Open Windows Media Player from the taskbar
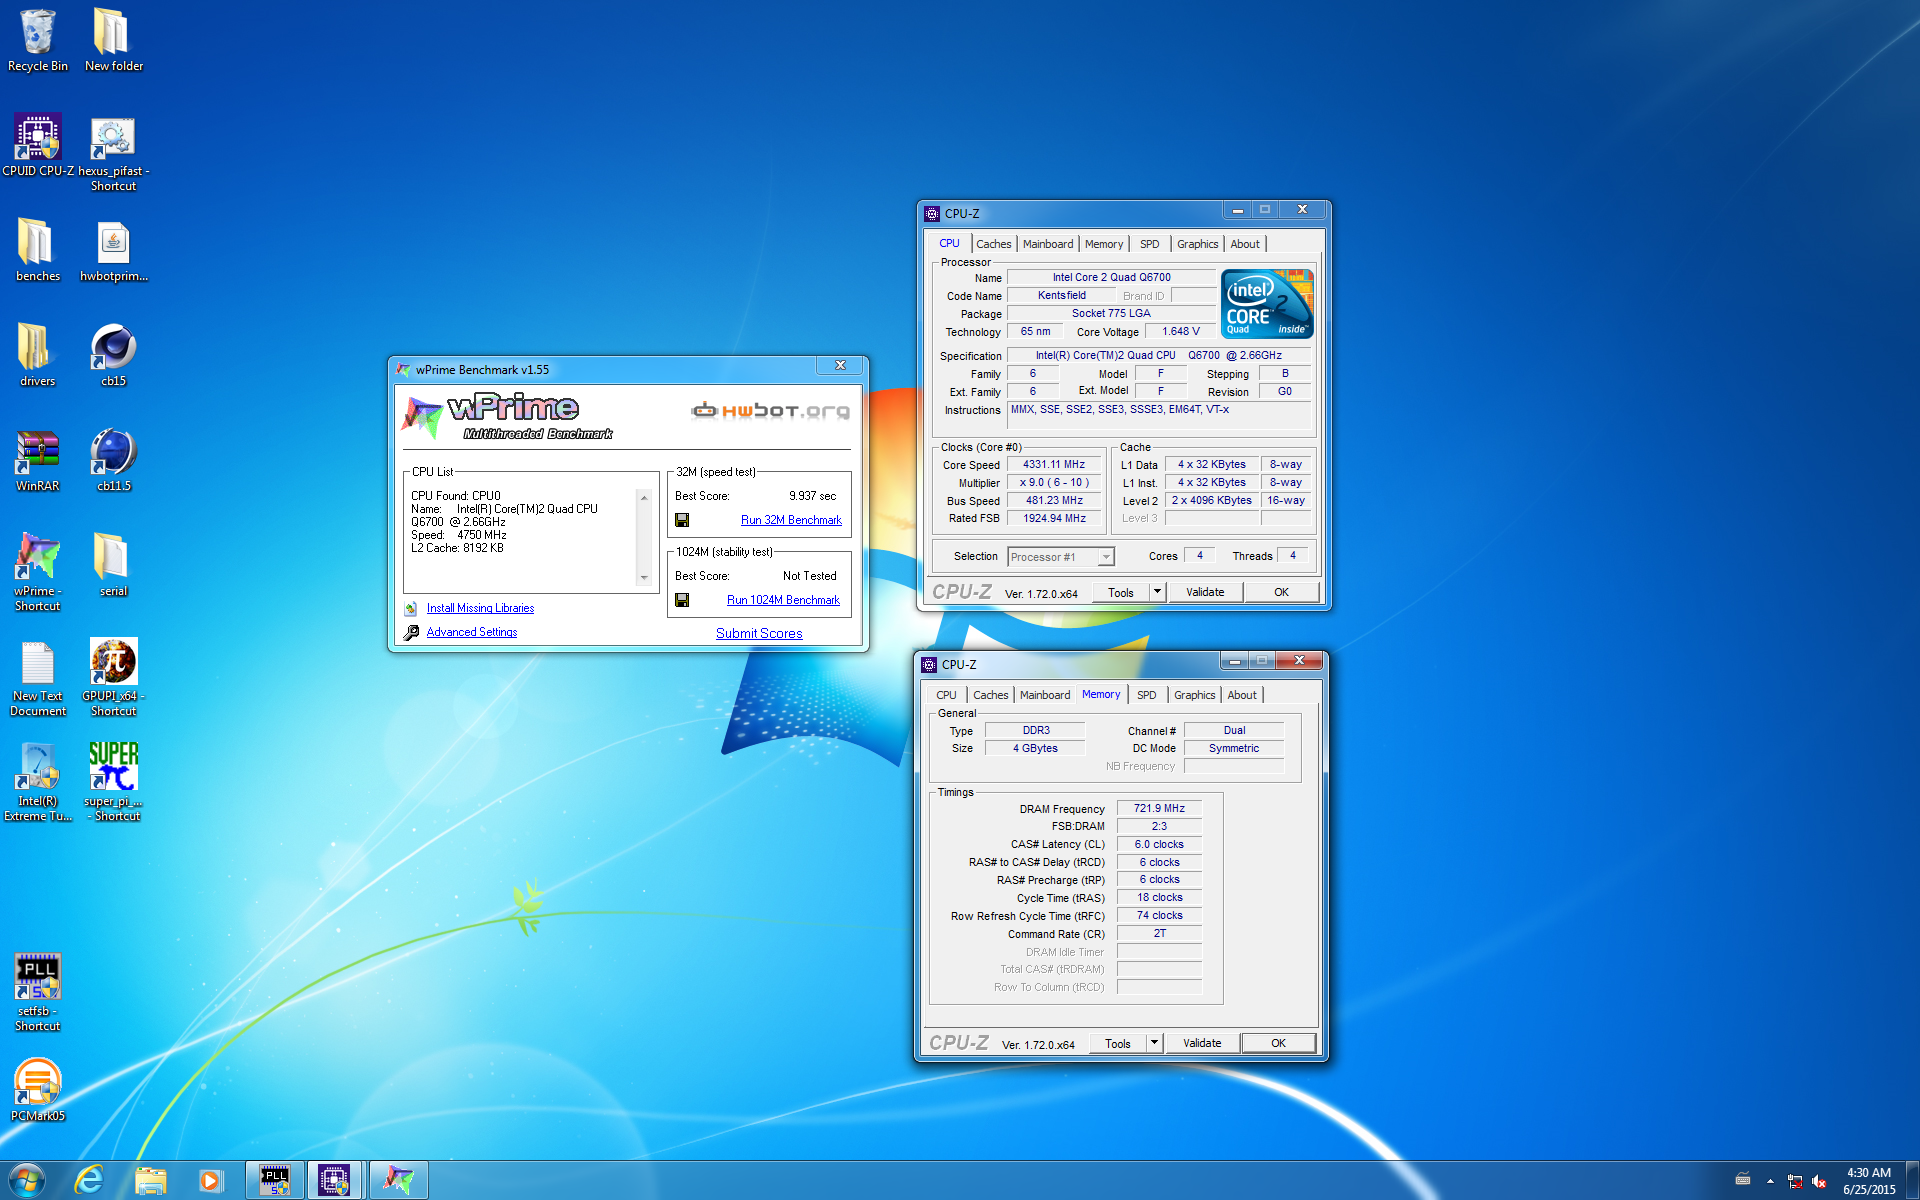The width and height of the screenshot is (1920, 1200). click(x=211, y=1181)
